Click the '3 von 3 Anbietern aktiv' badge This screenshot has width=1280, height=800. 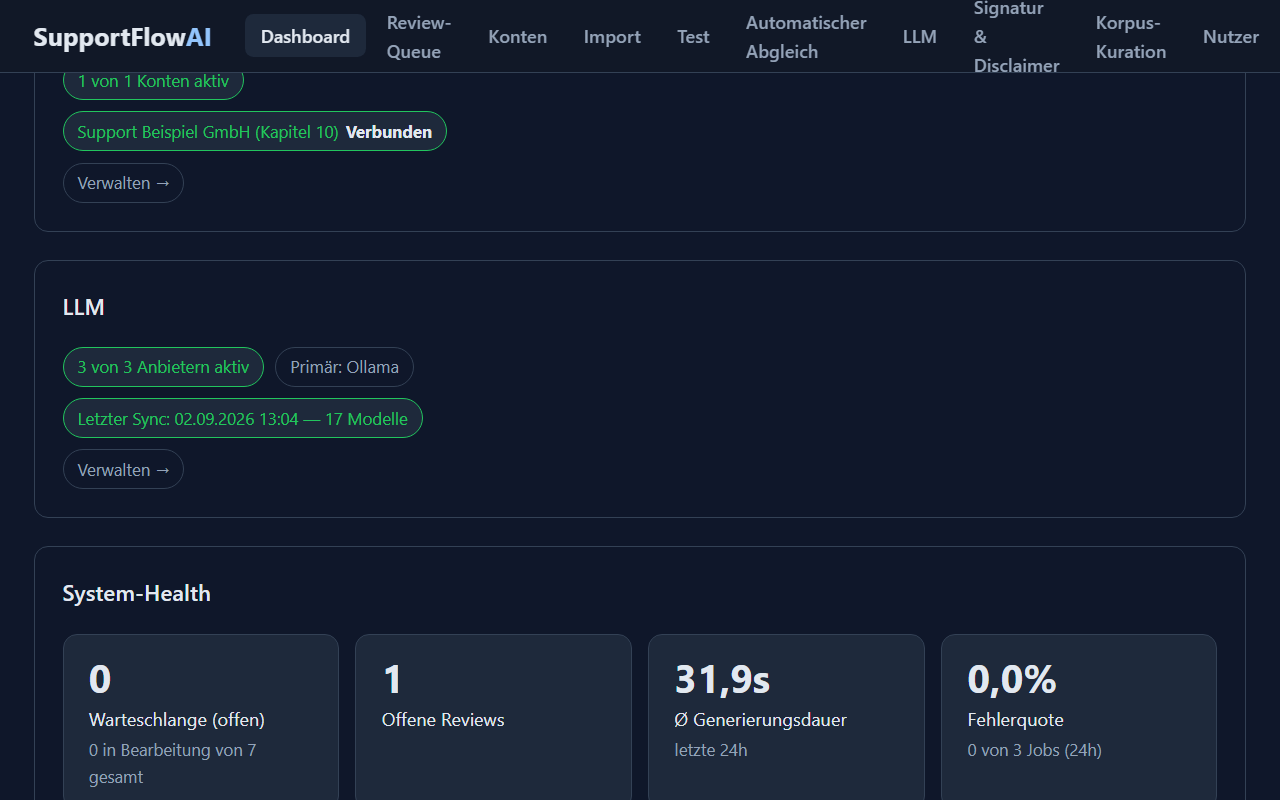pos(163,367)
